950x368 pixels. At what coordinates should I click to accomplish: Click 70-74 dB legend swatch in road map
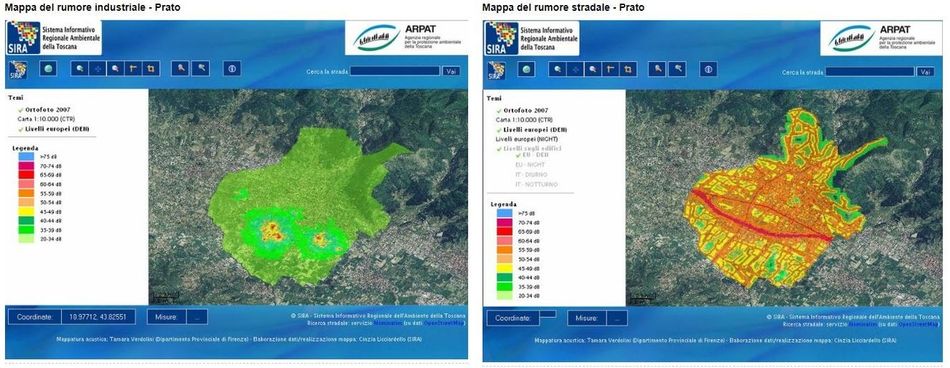point(504,222)
